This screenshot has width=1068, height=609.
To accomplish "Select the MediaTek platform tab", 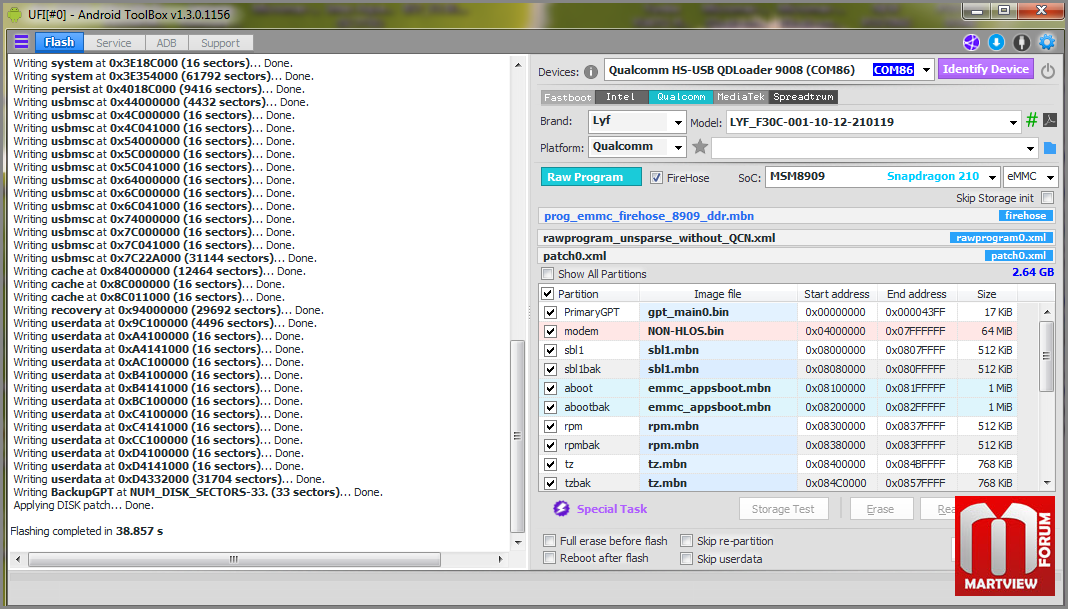I will pos(741,97).
